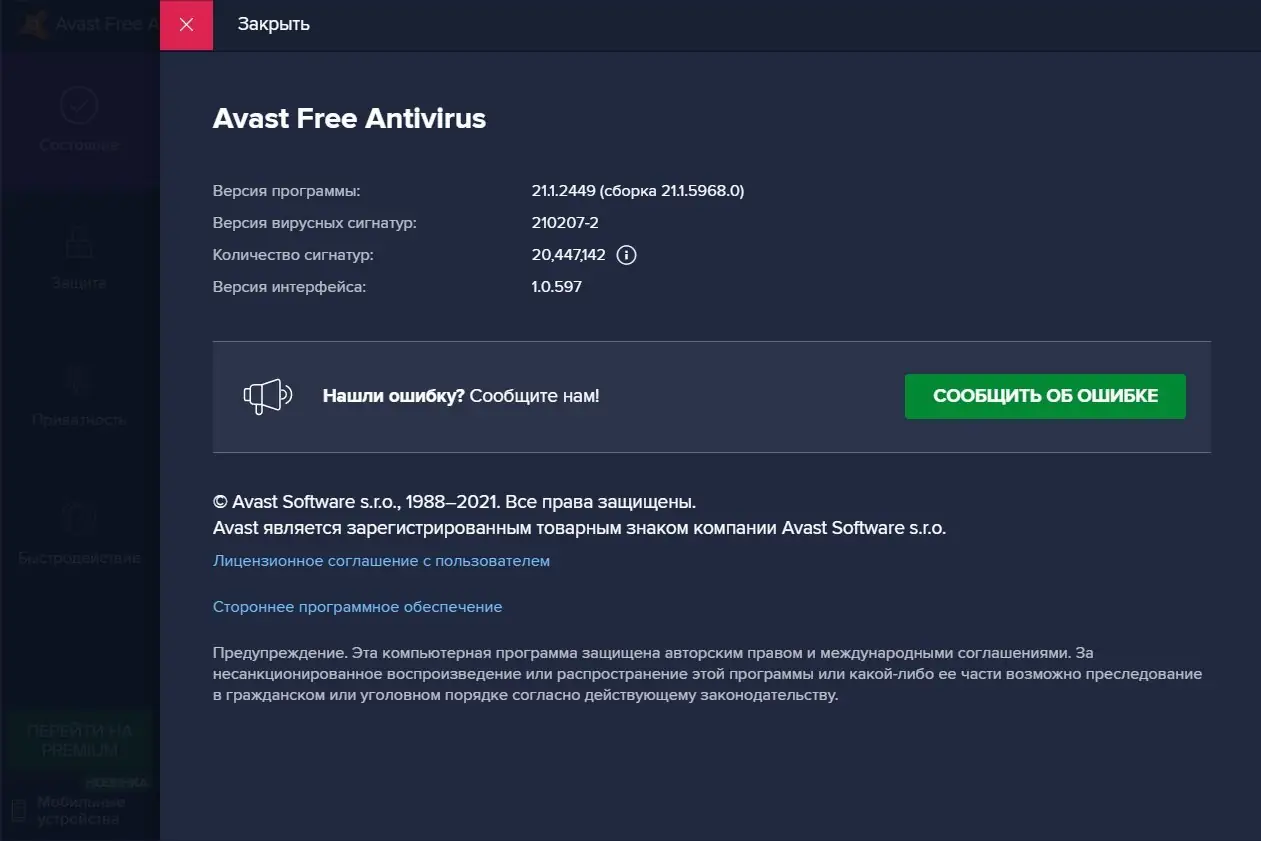1261x841 pixels.
Task: Click the Avast Free Antivirus heading
Action: coord(349,118)
